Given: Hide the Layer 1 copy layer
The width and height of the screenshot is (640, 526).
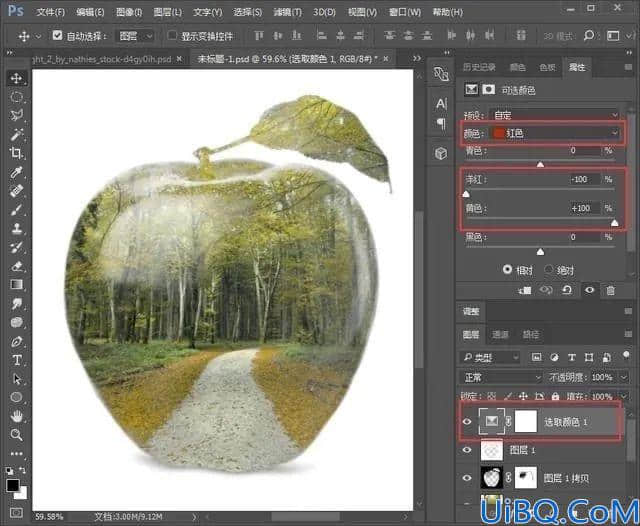Looking at the screenshot, I should pyautogui.click(x=467, y=478).
